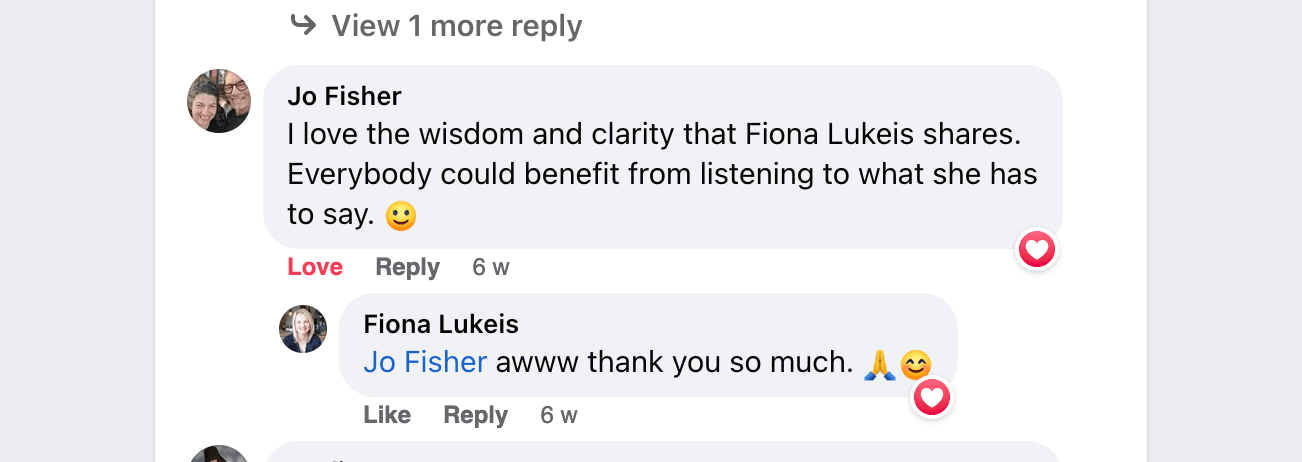Viewport: 1302px width, 462px height.
Task: Click the partially visible avatar at bottom
Action: point(219,454)
